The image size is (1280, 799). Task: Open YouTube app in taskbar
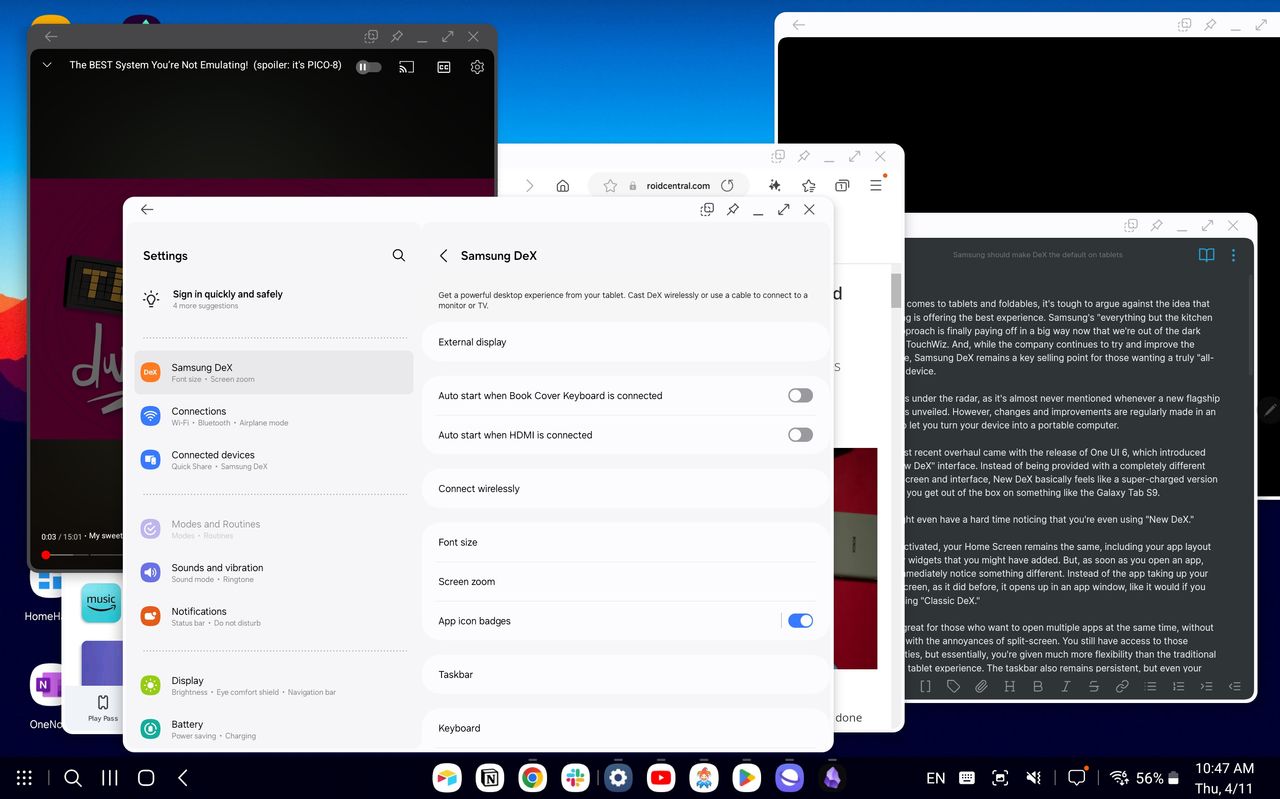click(660, 778)
